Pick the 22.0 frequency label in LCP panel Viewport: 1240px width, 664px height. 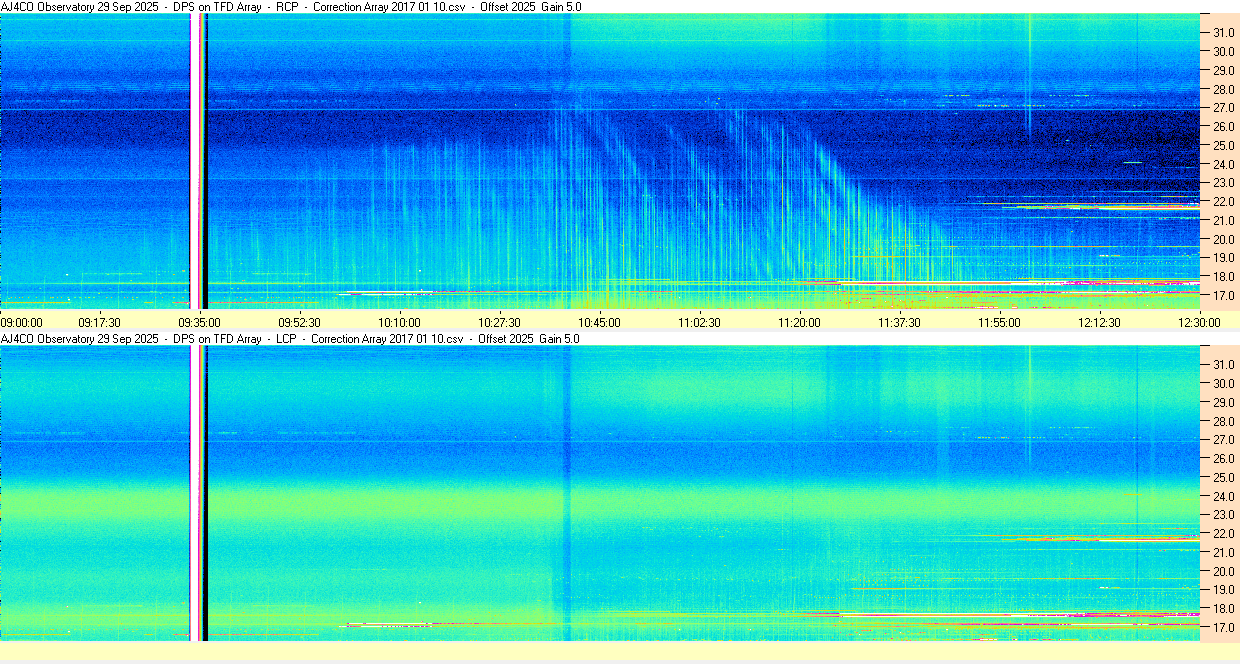pos(1223,534)
